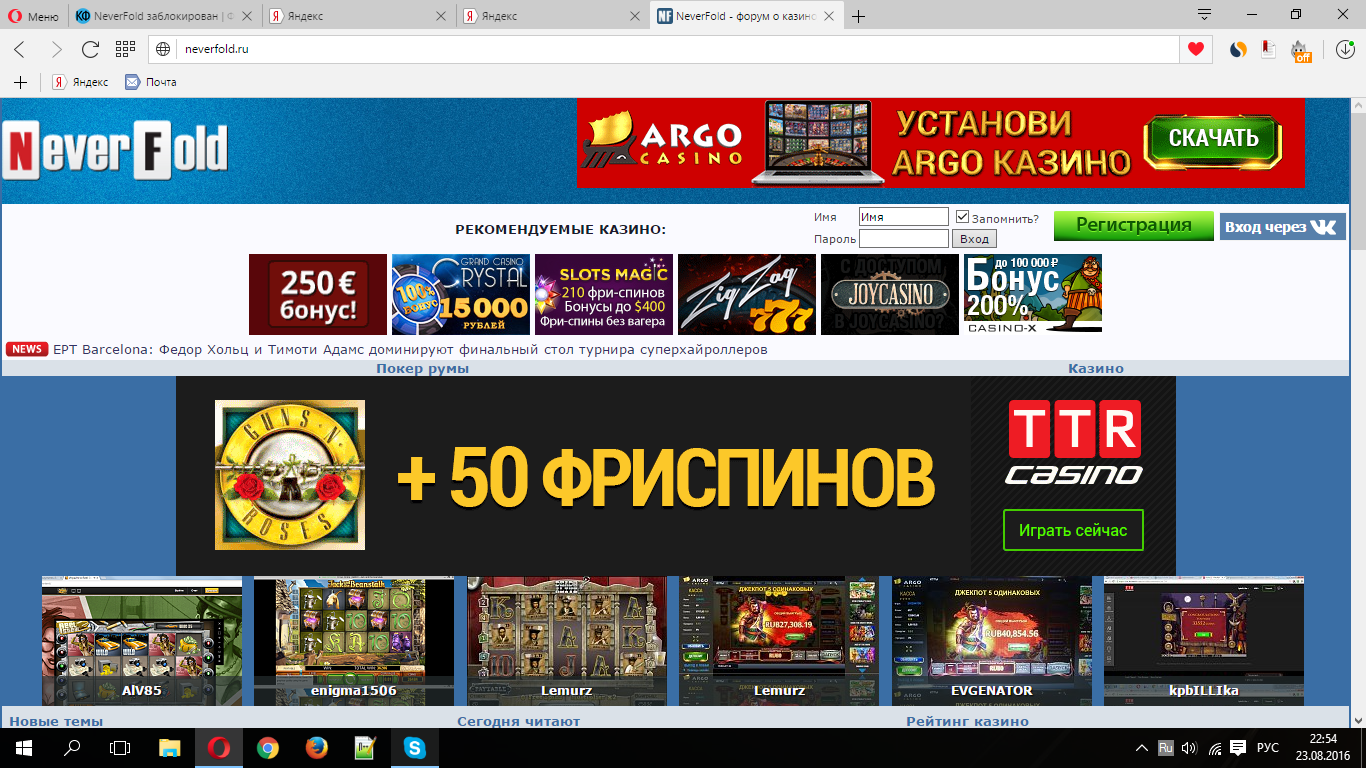Click the Имя username field
Viewport: 1366px width, 768px height.
903,217
